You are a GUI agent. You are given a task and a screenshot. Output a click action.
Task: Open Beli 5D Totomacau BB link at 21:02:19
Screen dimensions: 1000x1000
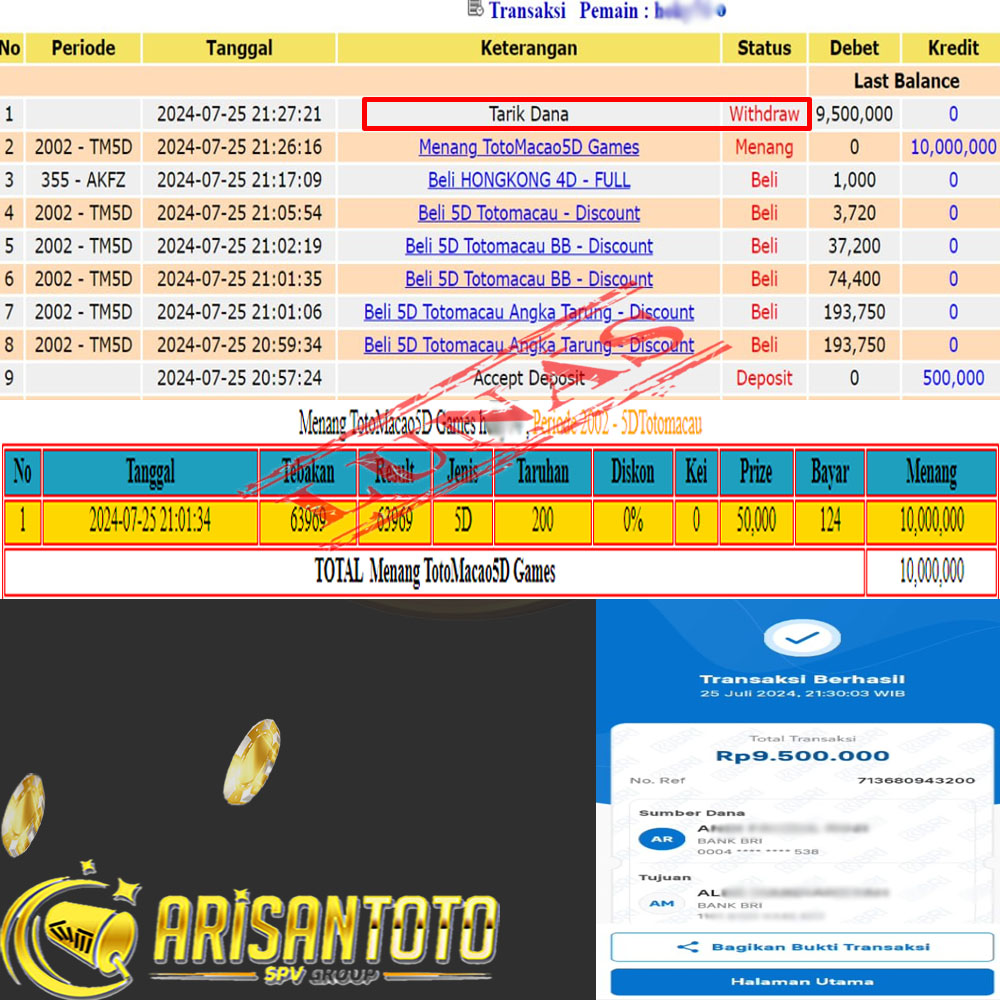[x=529, y=246]
